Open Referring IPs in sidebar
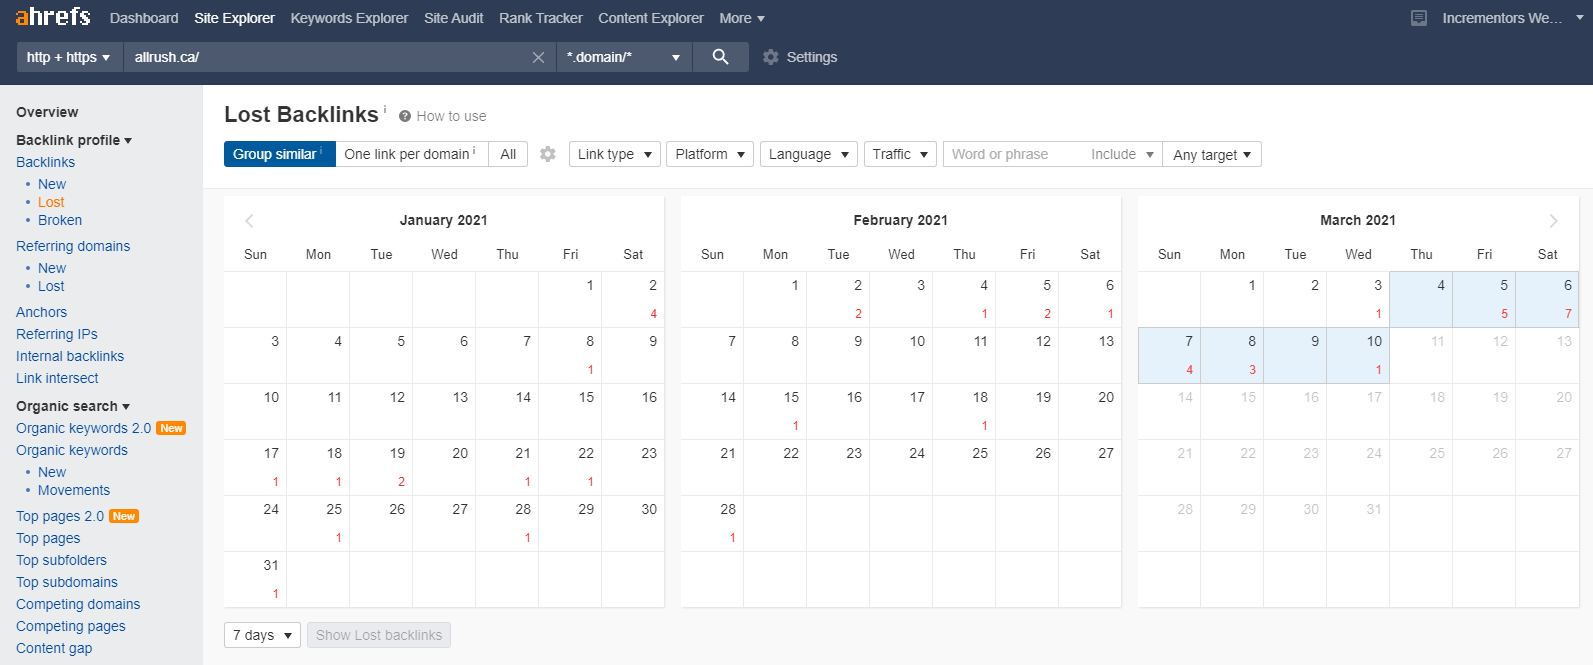This screenshot has width=1593, height=665. tap(57, 334)
